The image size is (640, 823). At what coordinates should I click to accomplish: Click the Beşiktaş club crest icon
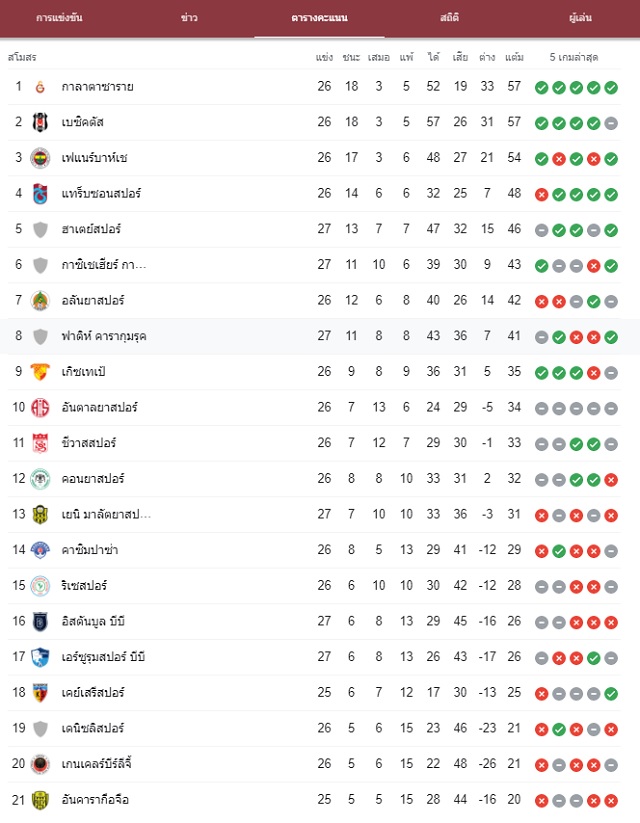pos(40,122)
